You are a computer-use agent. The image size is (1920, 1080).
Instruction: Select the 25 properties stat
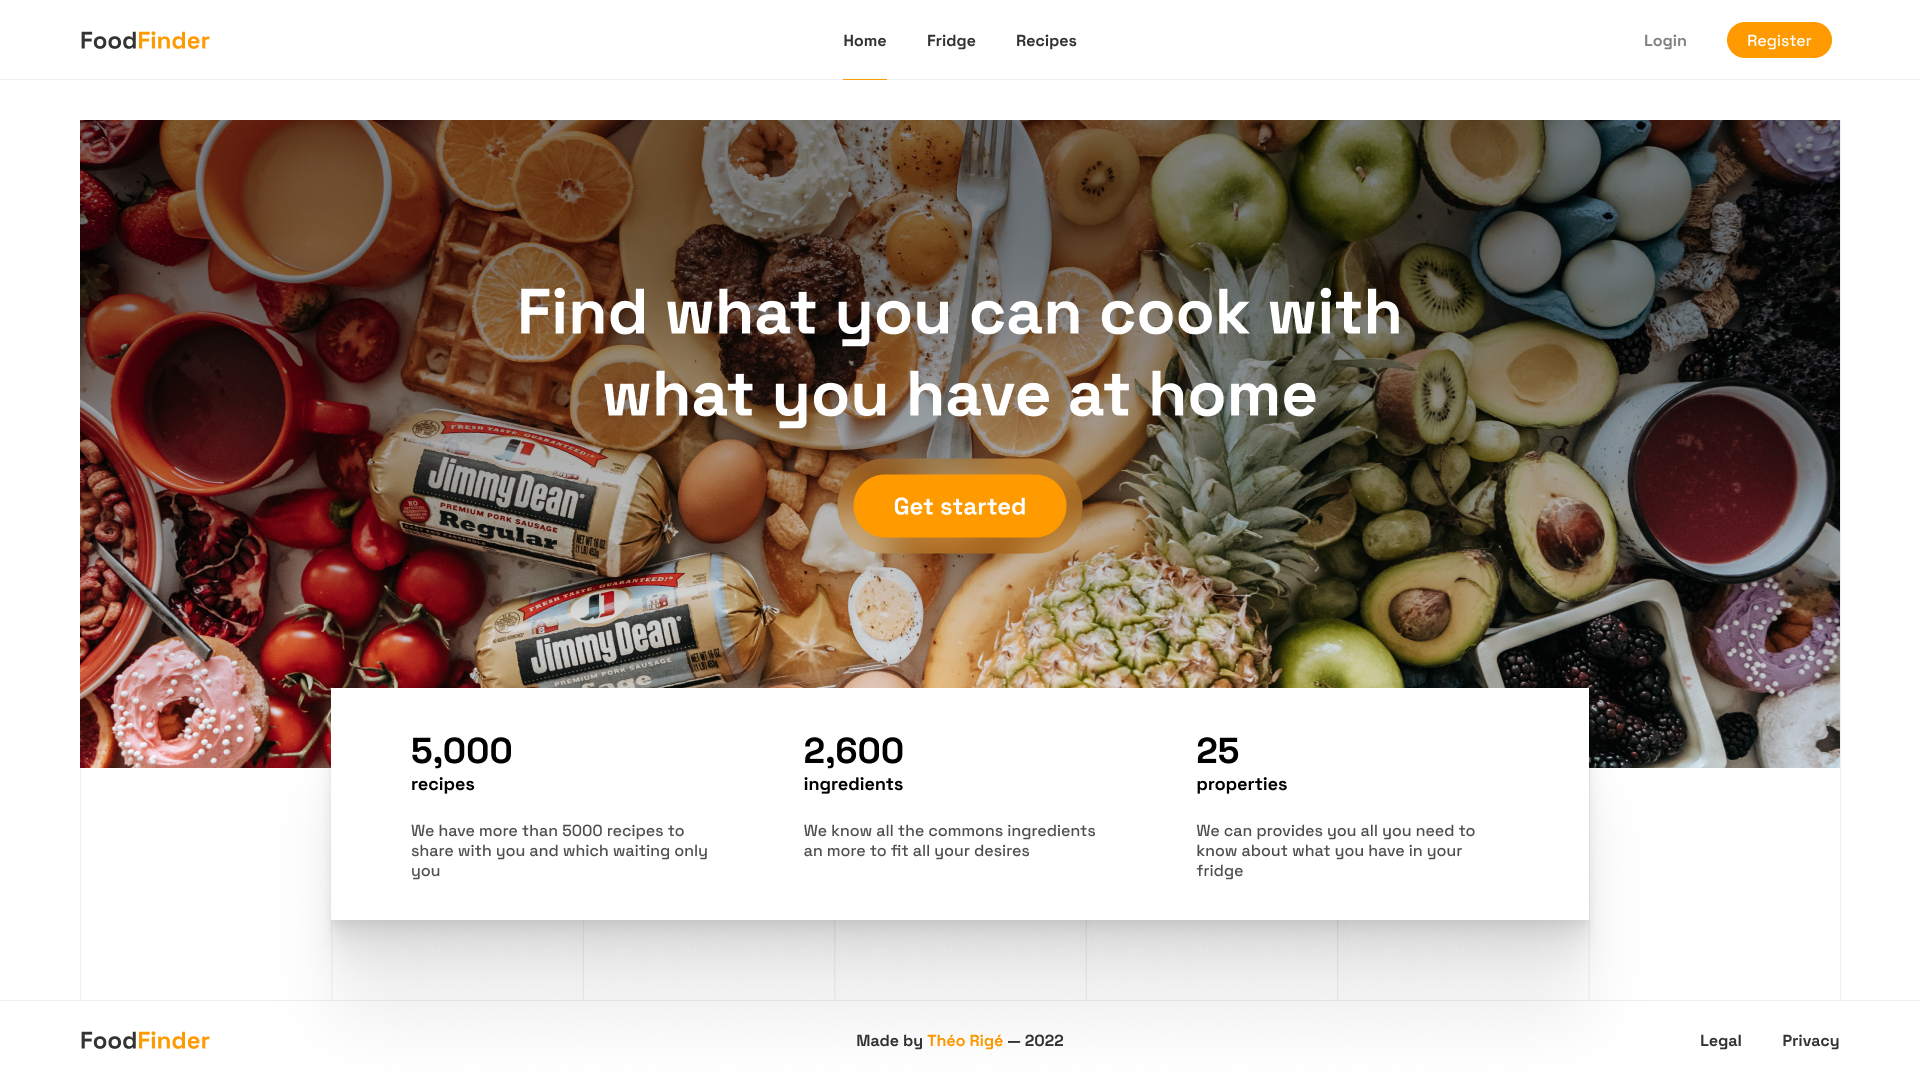click(1241, 764)
